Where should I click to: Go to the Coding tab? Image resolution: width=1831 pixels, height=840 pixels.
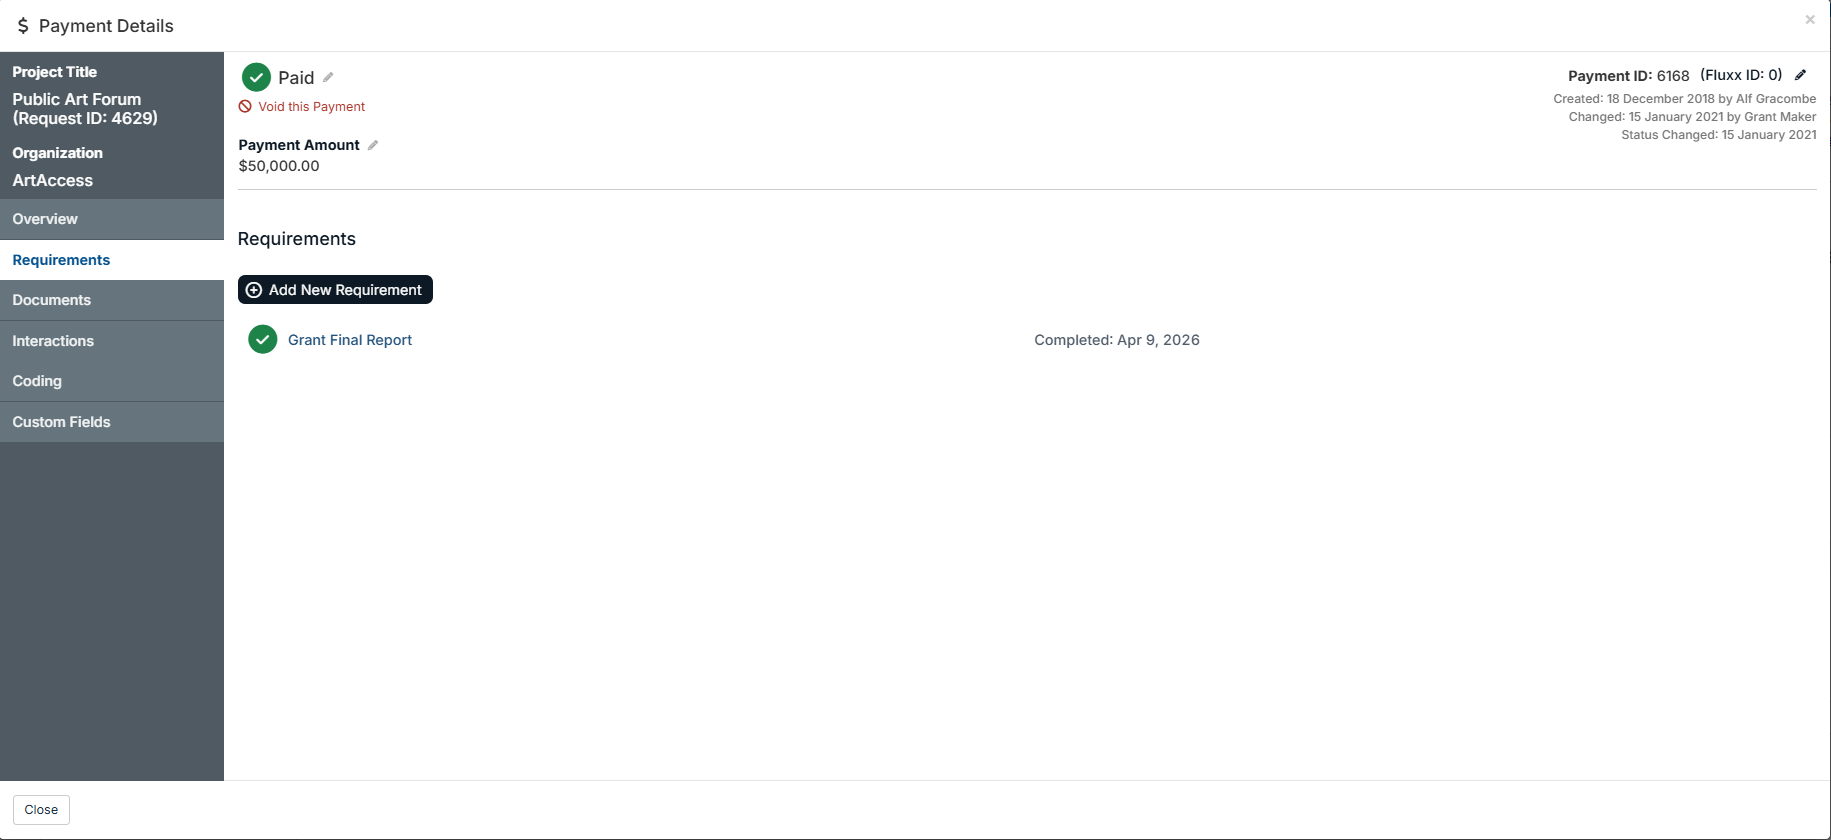pyautogui.click(x=112, y=381)
